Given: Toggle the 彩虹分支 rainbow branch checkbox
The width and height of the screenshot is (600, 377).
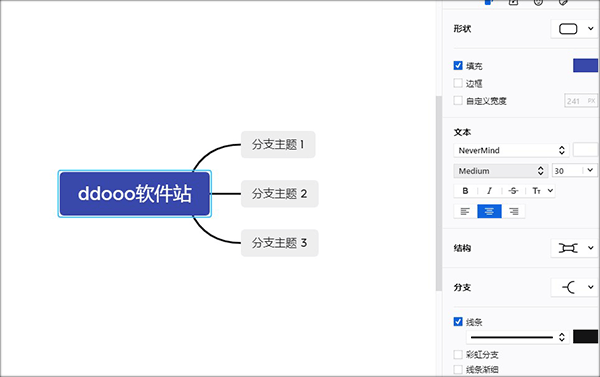Looking at the screenshot, I should point(458,354).
